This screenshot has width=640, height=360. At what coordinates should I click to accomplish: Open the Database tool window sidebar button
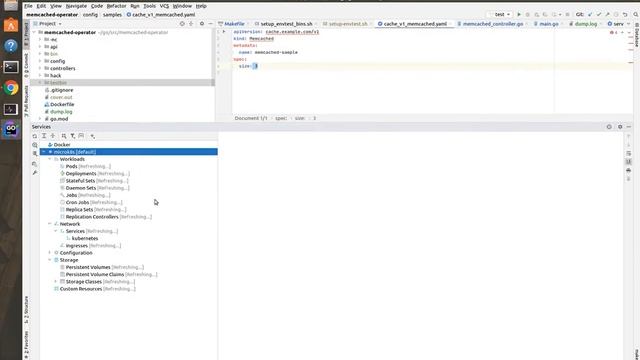click(636, 35)
